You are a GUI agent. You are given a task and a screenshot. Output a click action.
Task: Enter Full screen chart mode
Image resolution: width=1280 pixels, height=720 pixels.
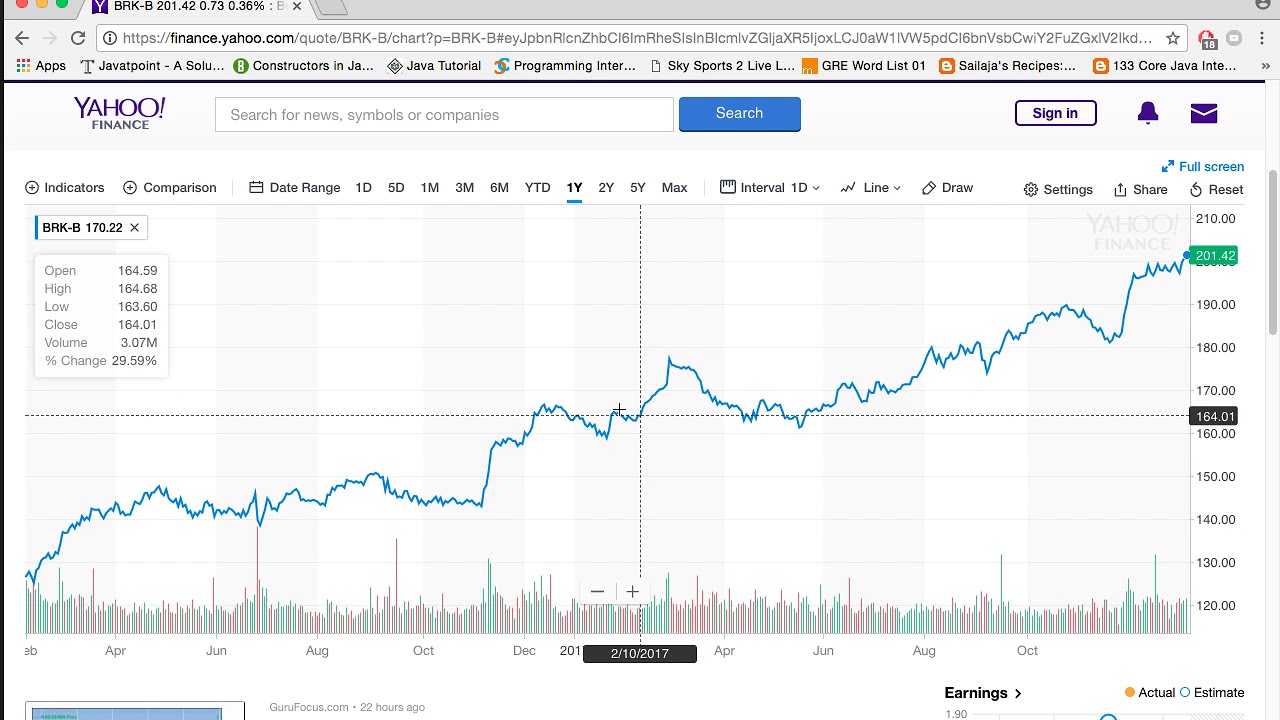tap(1203, 167)
